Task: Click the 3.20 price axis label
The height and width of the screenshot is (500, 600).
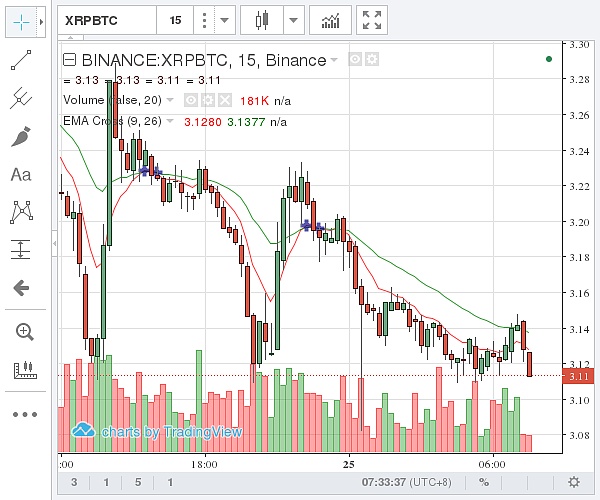Action: coord(579,222)
